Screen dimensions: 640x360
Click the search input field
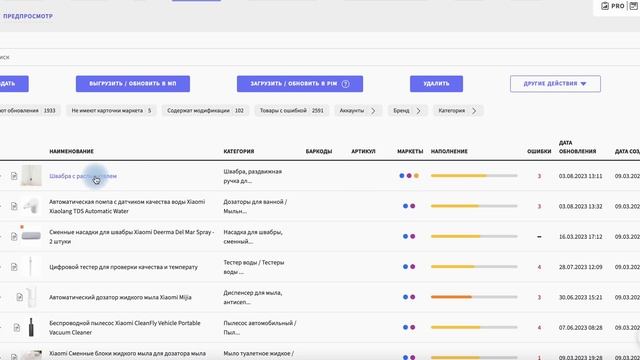pos(320,57)
